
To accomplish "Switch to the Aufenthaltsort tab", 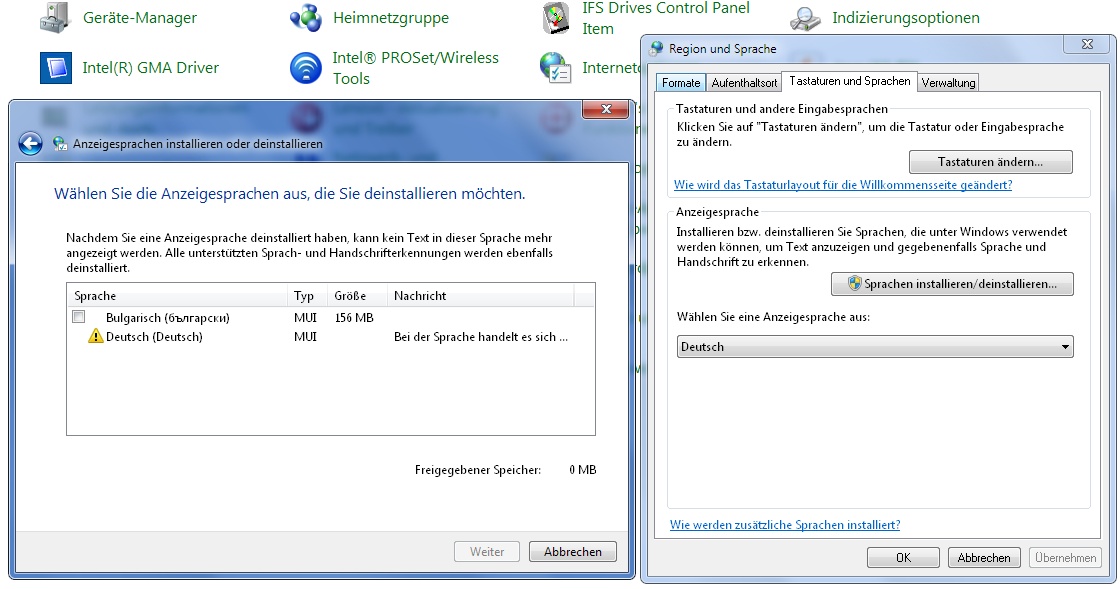I will point(744,83).
